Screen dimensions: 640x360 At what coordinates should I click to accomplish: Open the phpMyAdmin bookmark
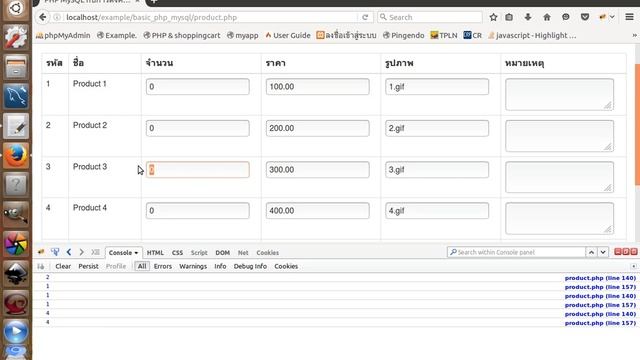coord(63,36)
